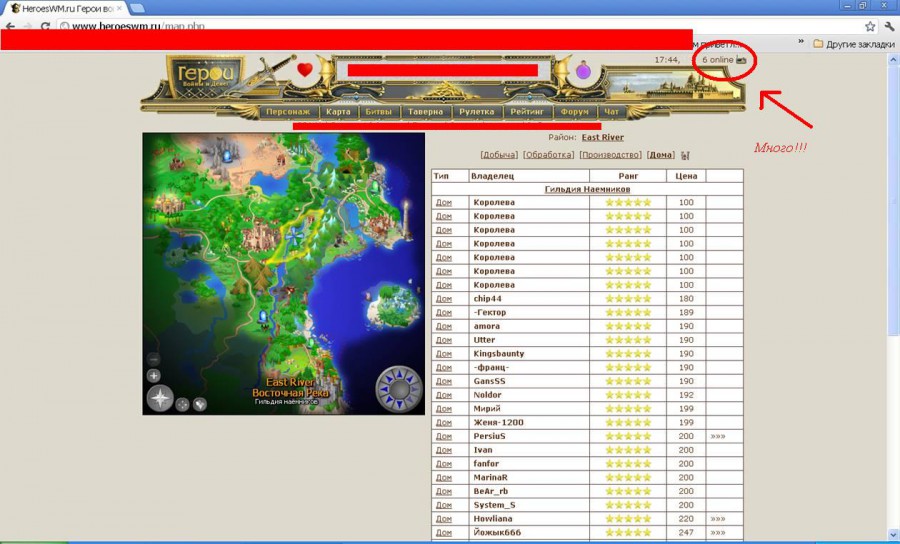Expand the bookmarks overflow chevron

(x=800, y=43)
